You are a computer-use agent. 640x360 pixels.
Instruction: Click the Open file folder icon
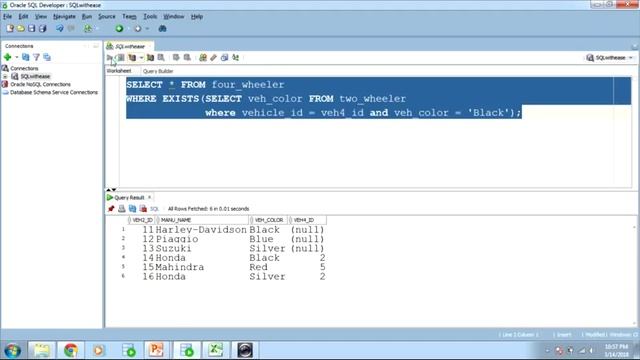click(21, 29)
